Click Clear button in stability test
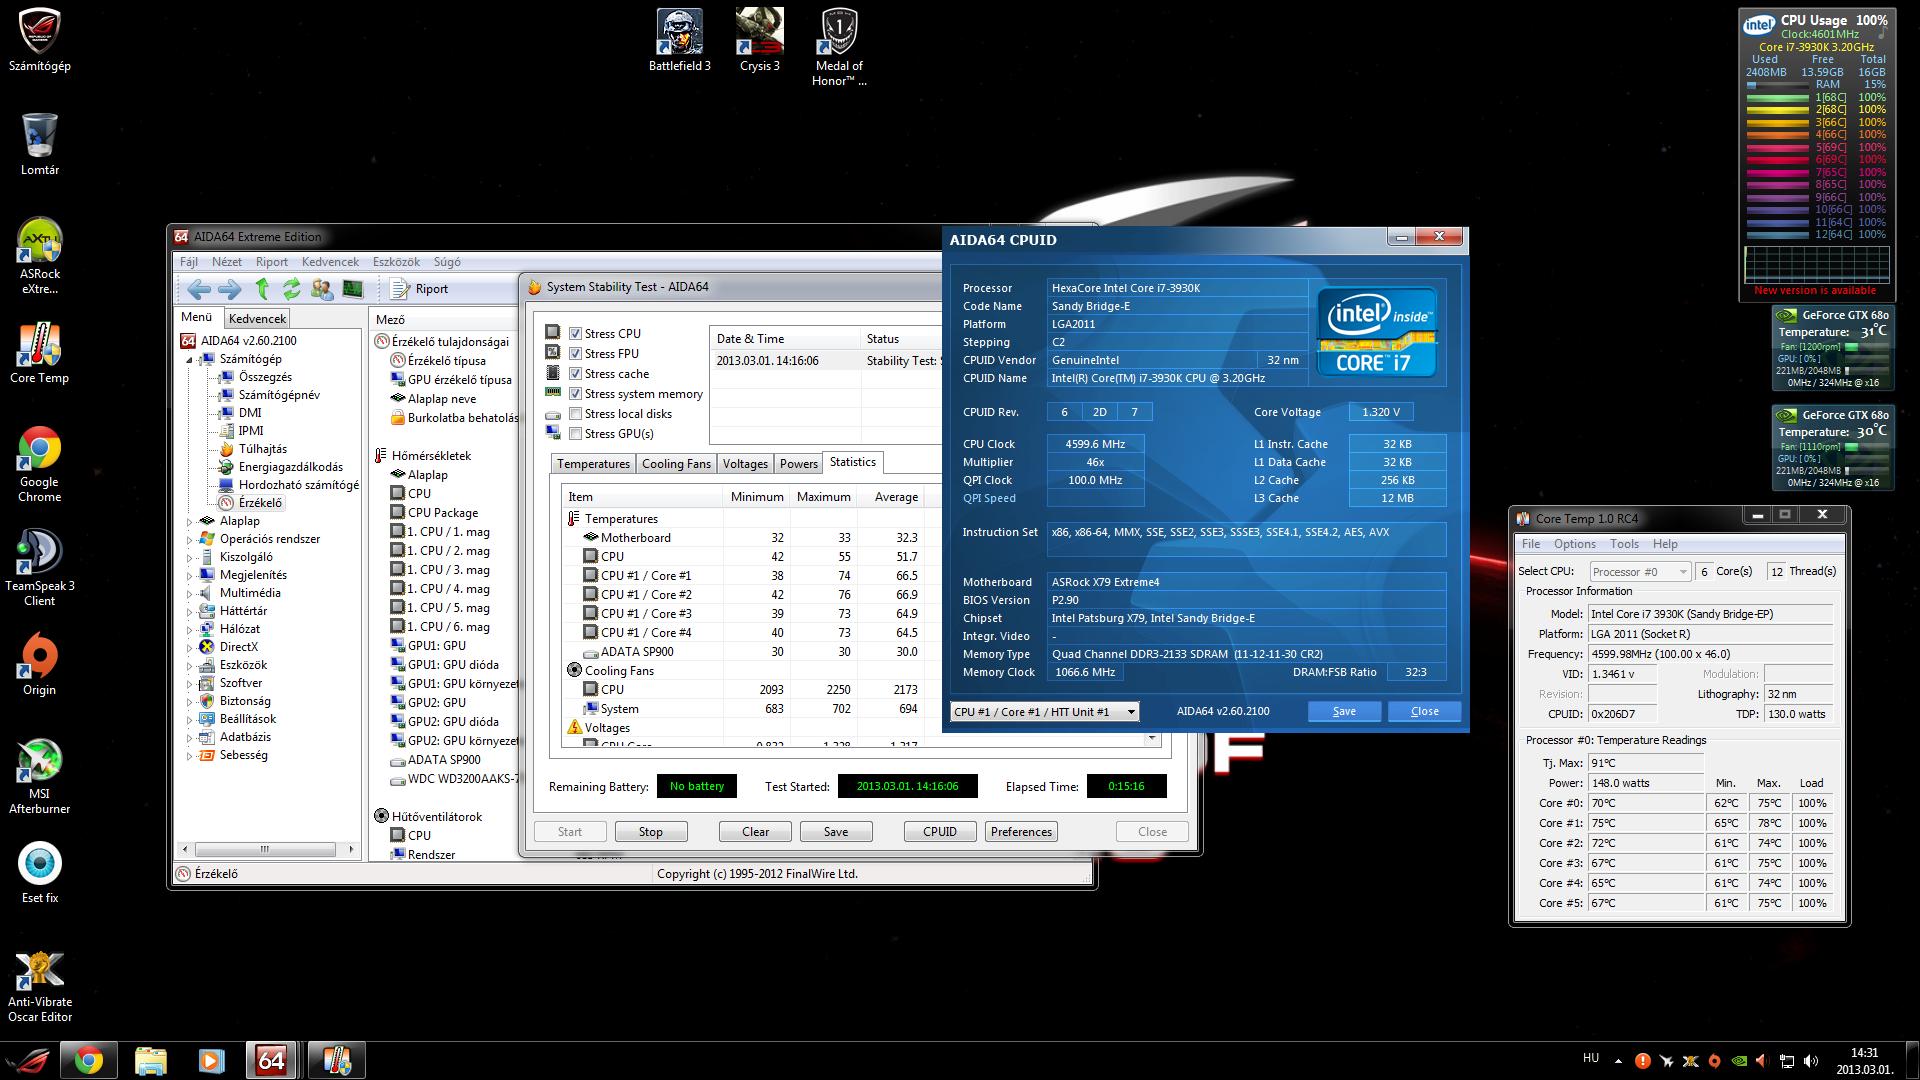This screenshot has width=1920, height=1080. point(756,832)
